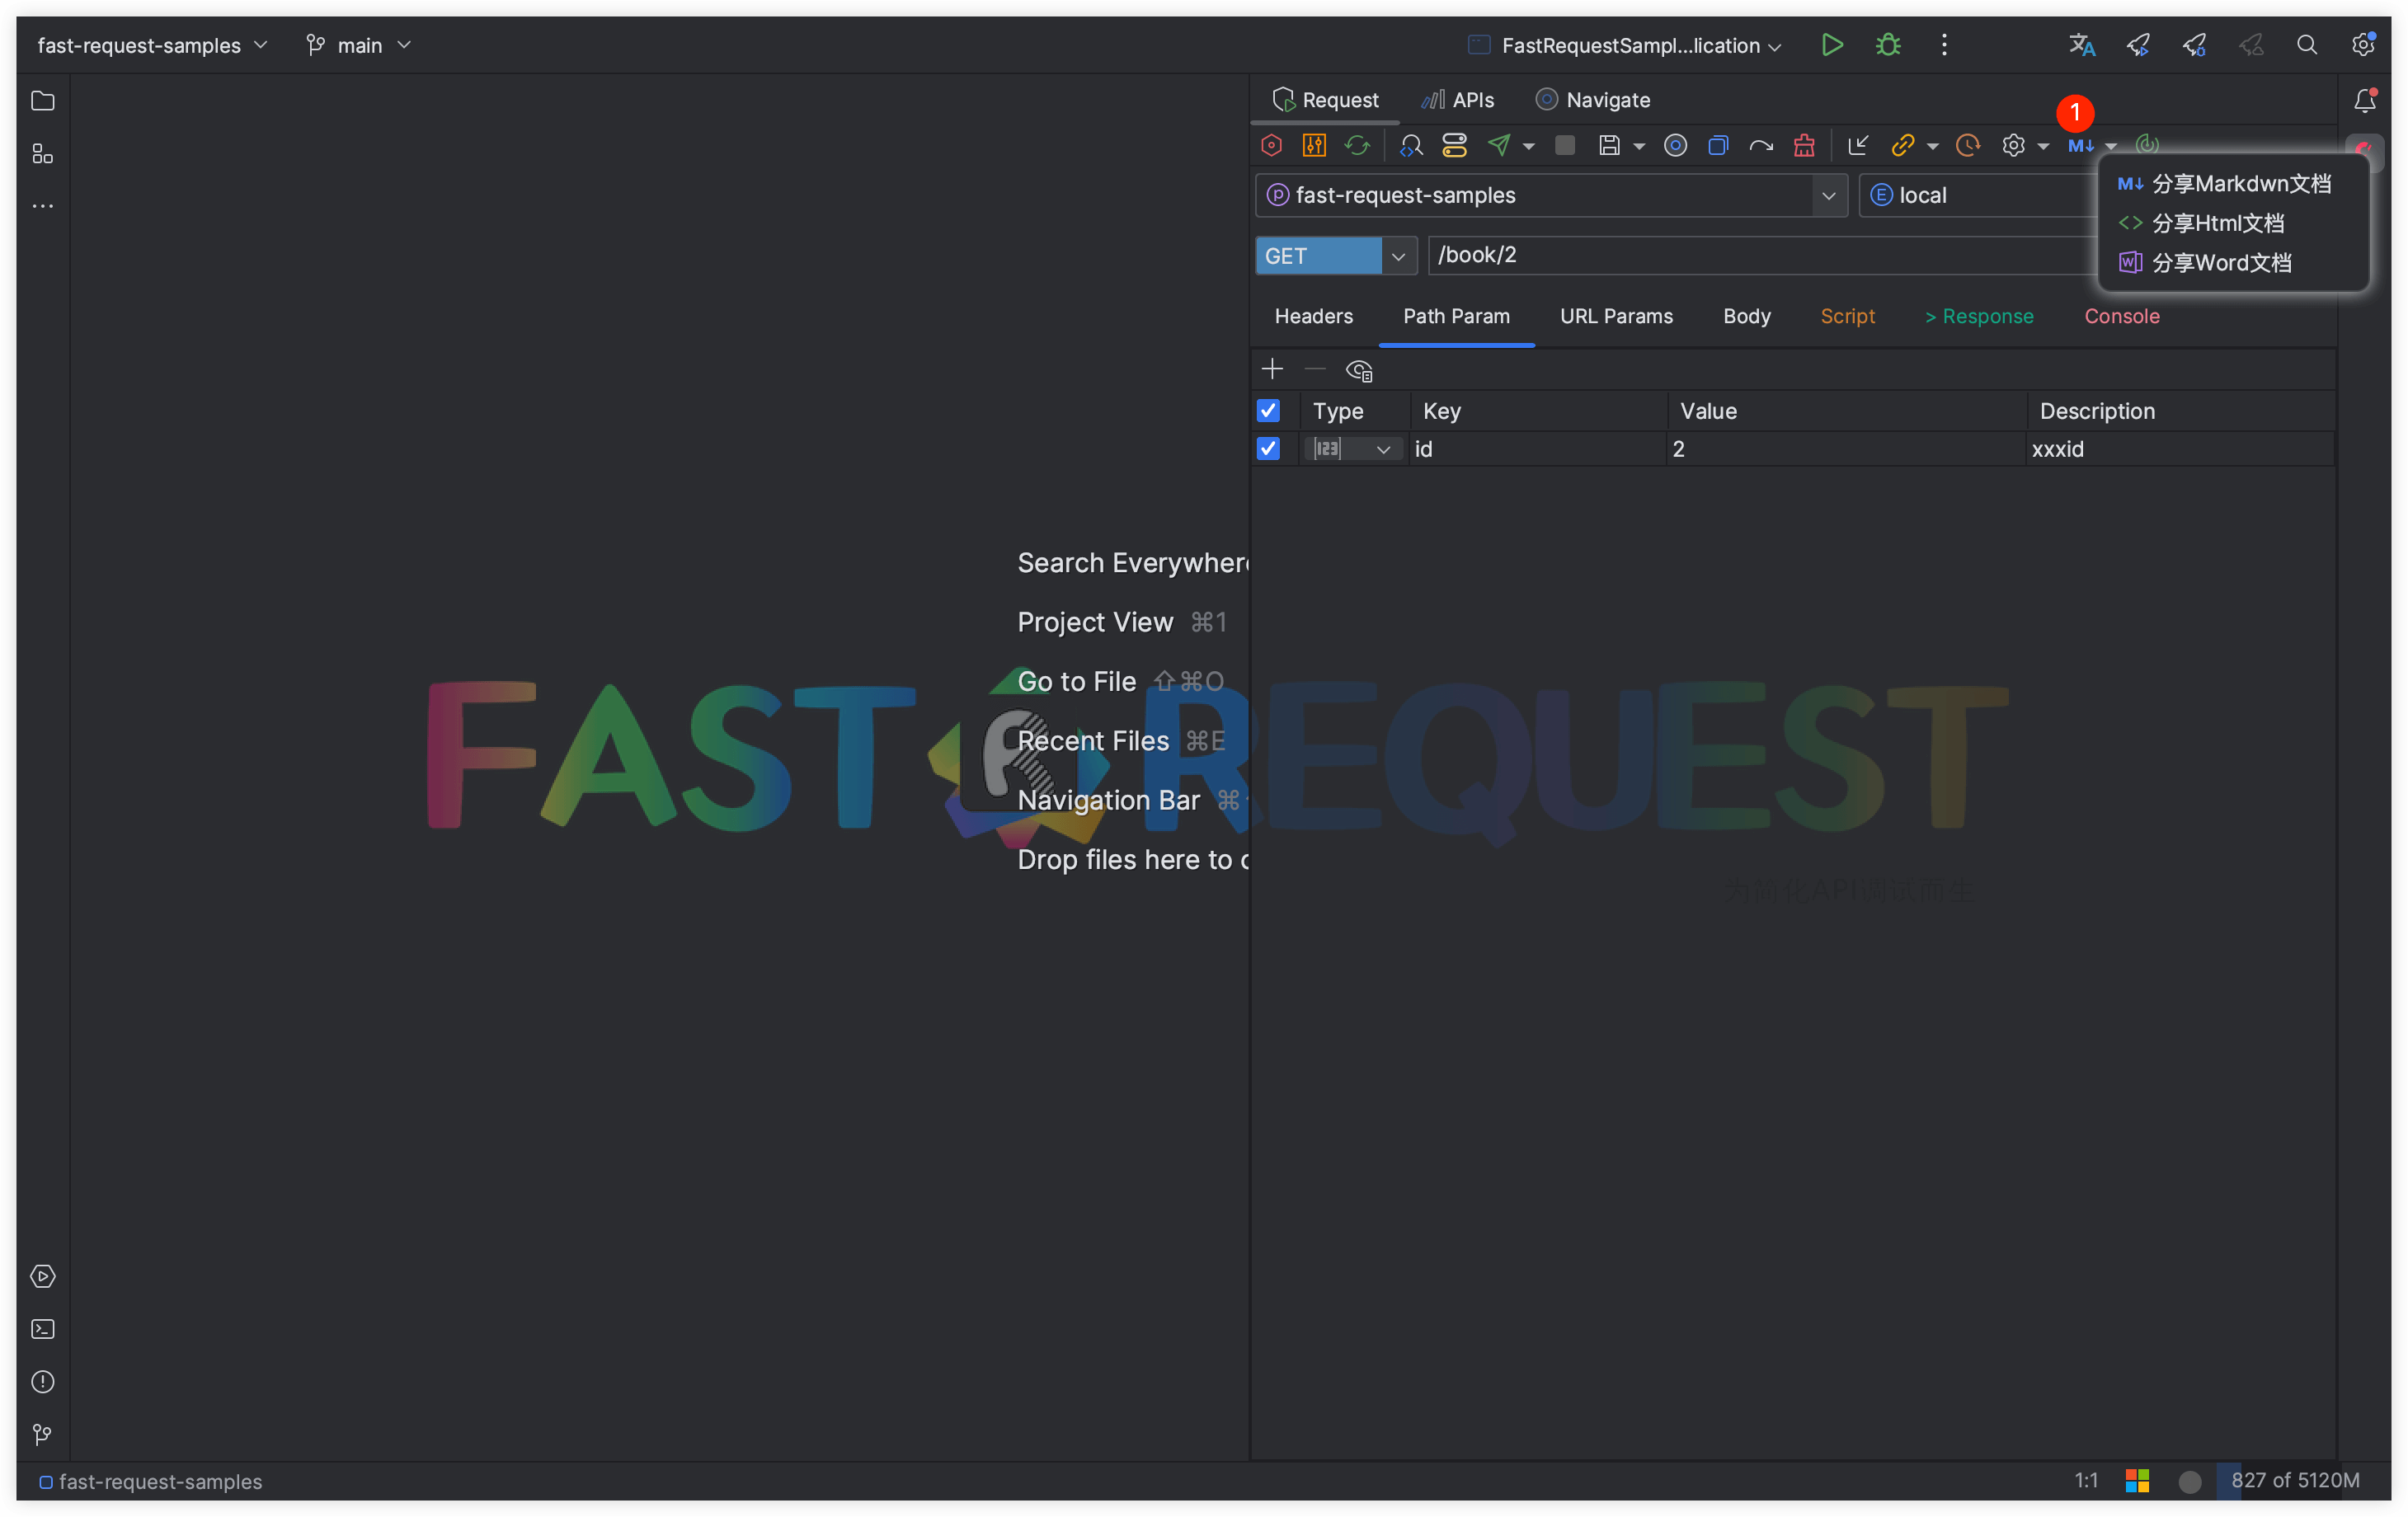Select 分享Word文档 menu item
2408x1517 pixels.
[2220, 263]
